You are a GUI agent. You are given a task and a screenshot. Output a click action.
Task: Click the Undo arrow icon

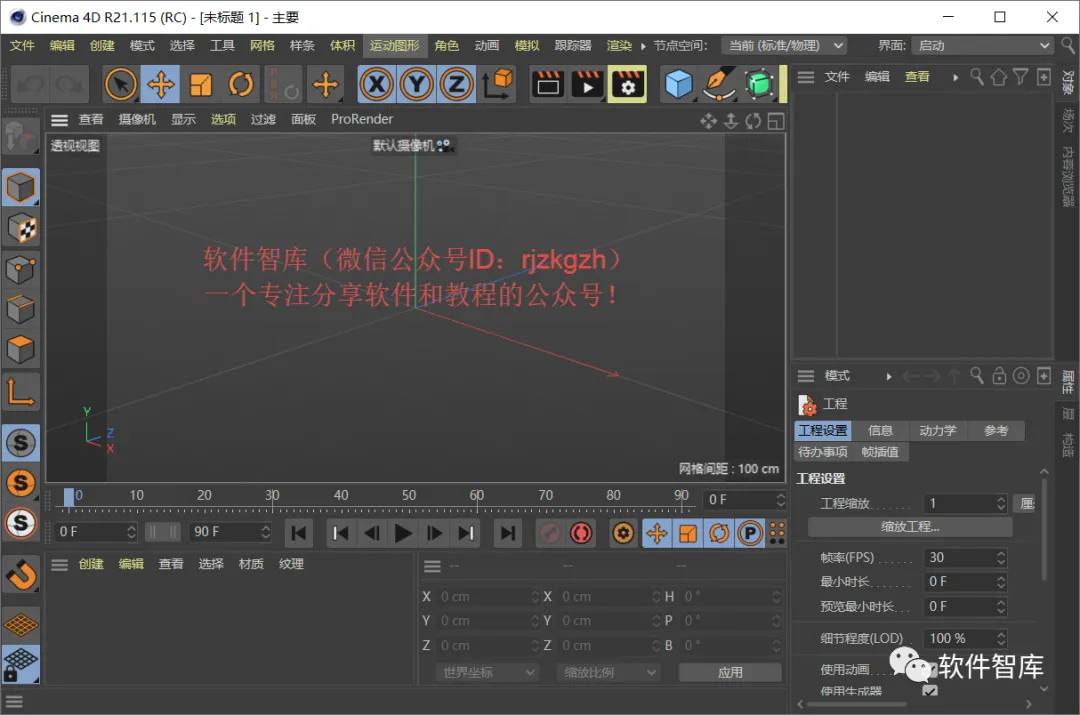click(x=31, y=85)
